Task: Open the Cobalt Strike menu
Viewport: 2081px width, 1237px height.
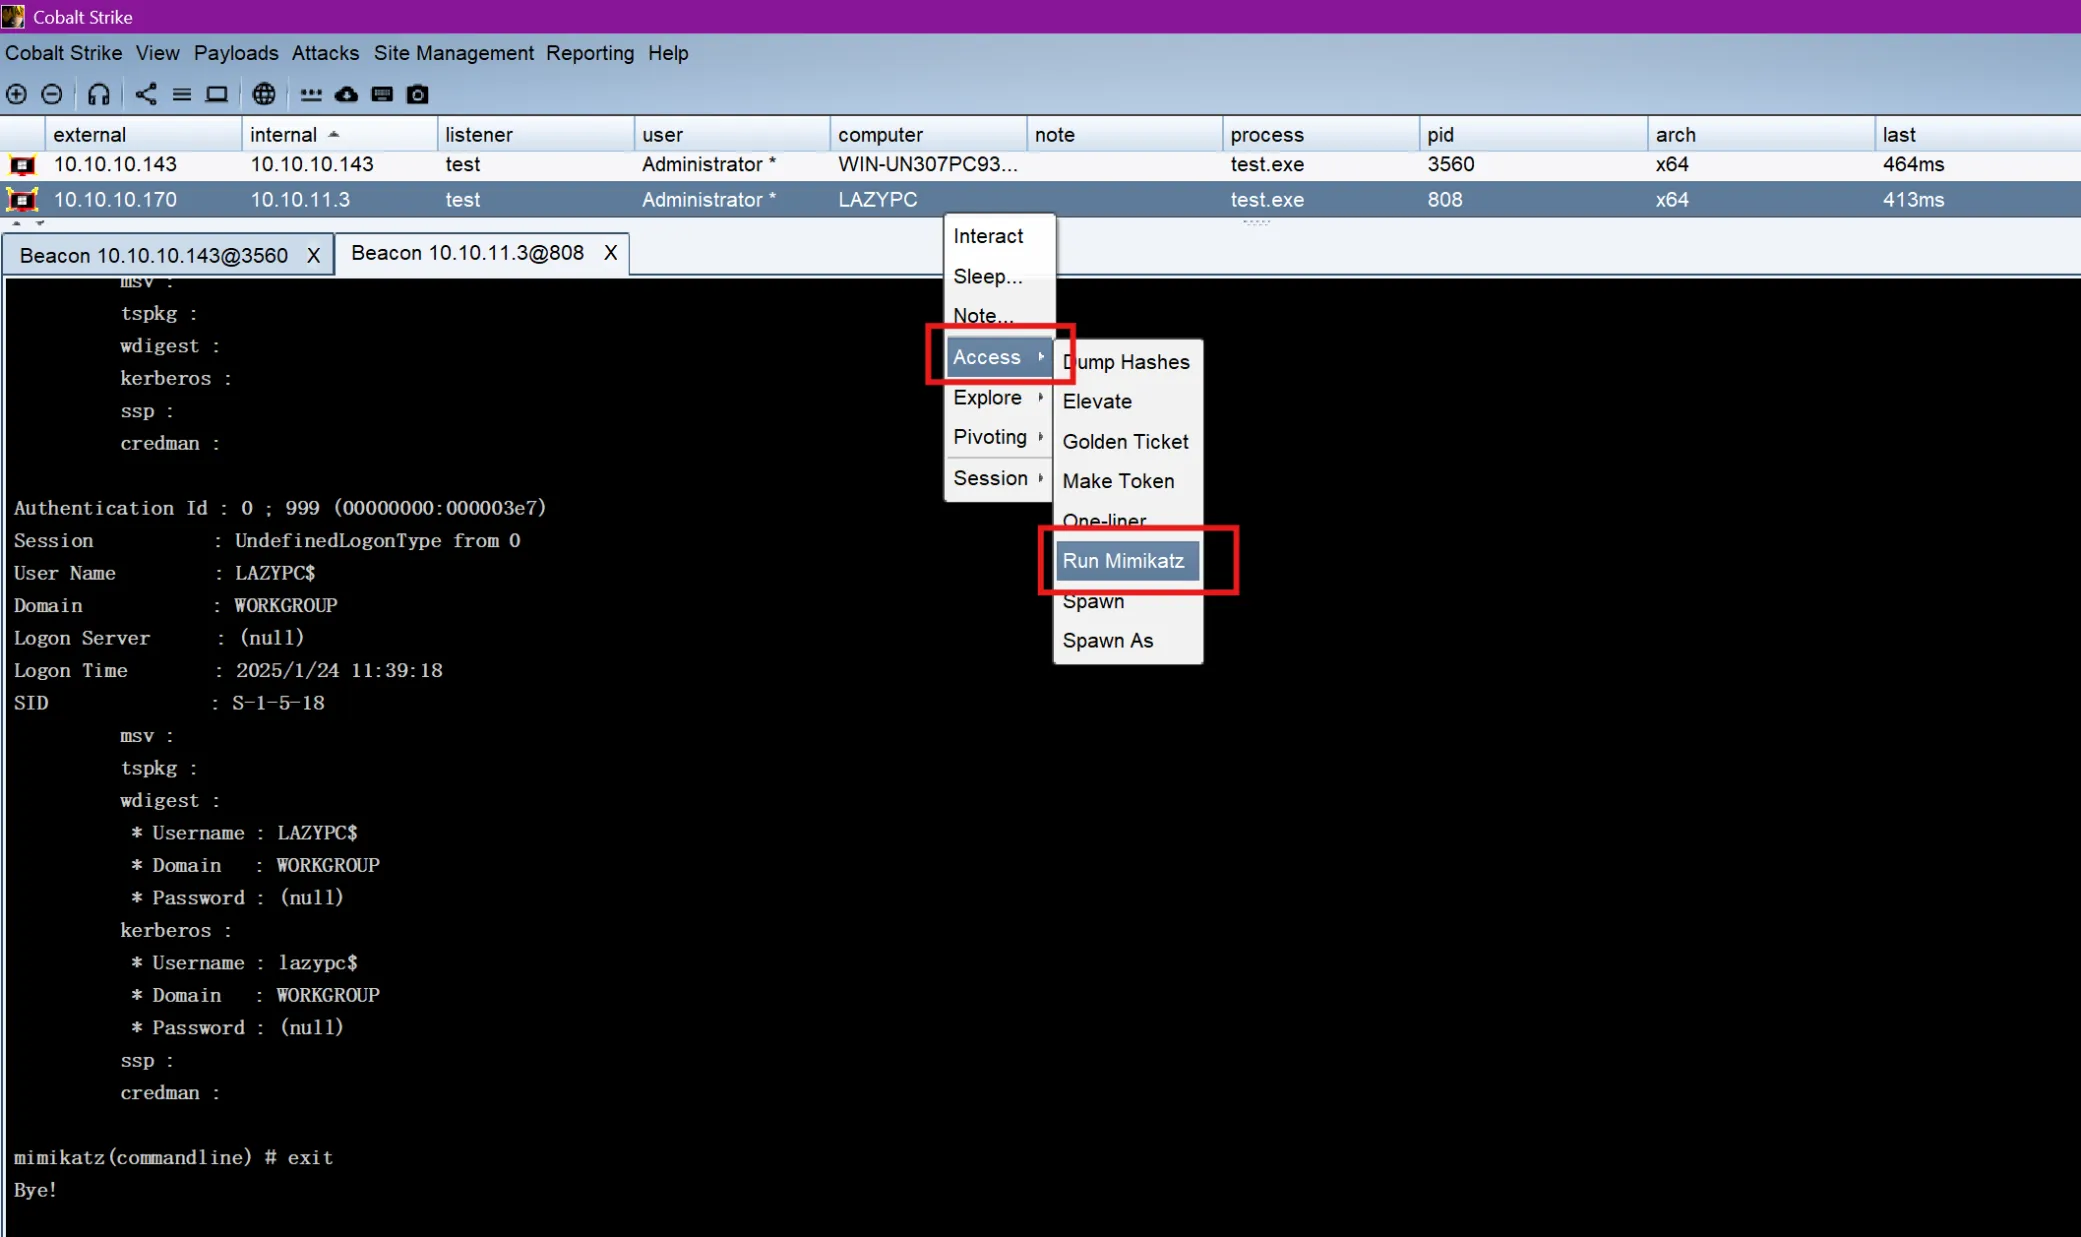Action: pos(63,53)
